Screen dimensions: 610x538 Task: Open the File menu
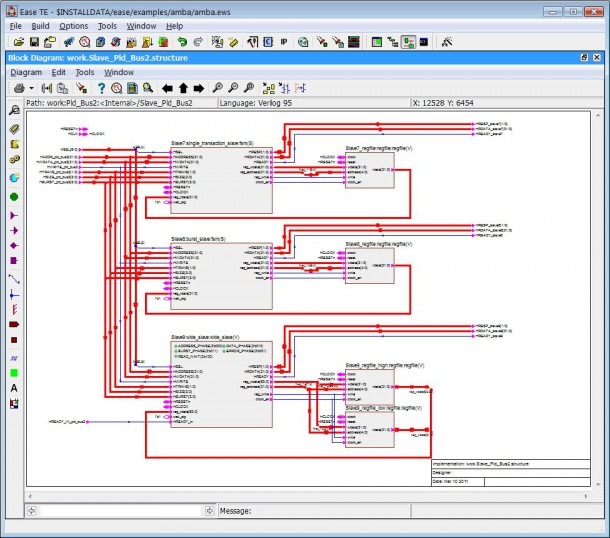point(16,26)
